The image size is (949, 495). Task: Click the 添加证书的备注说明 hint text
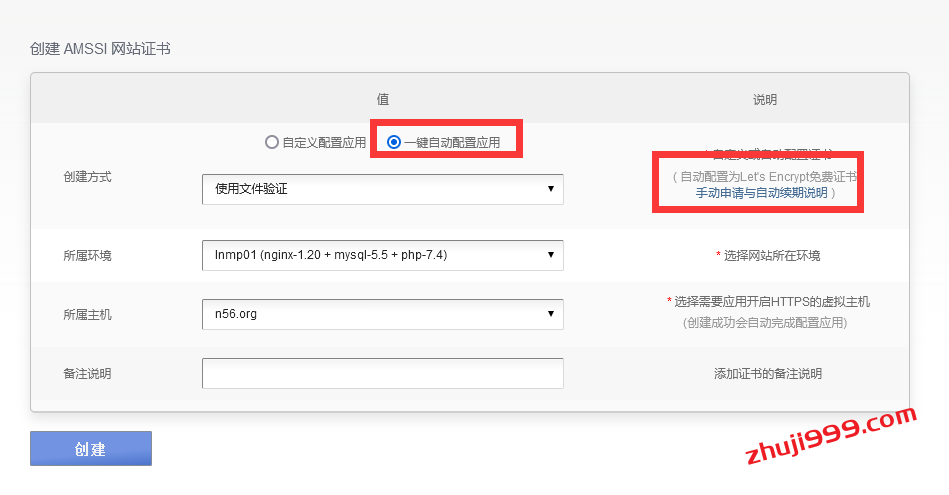tap(767, 373)
